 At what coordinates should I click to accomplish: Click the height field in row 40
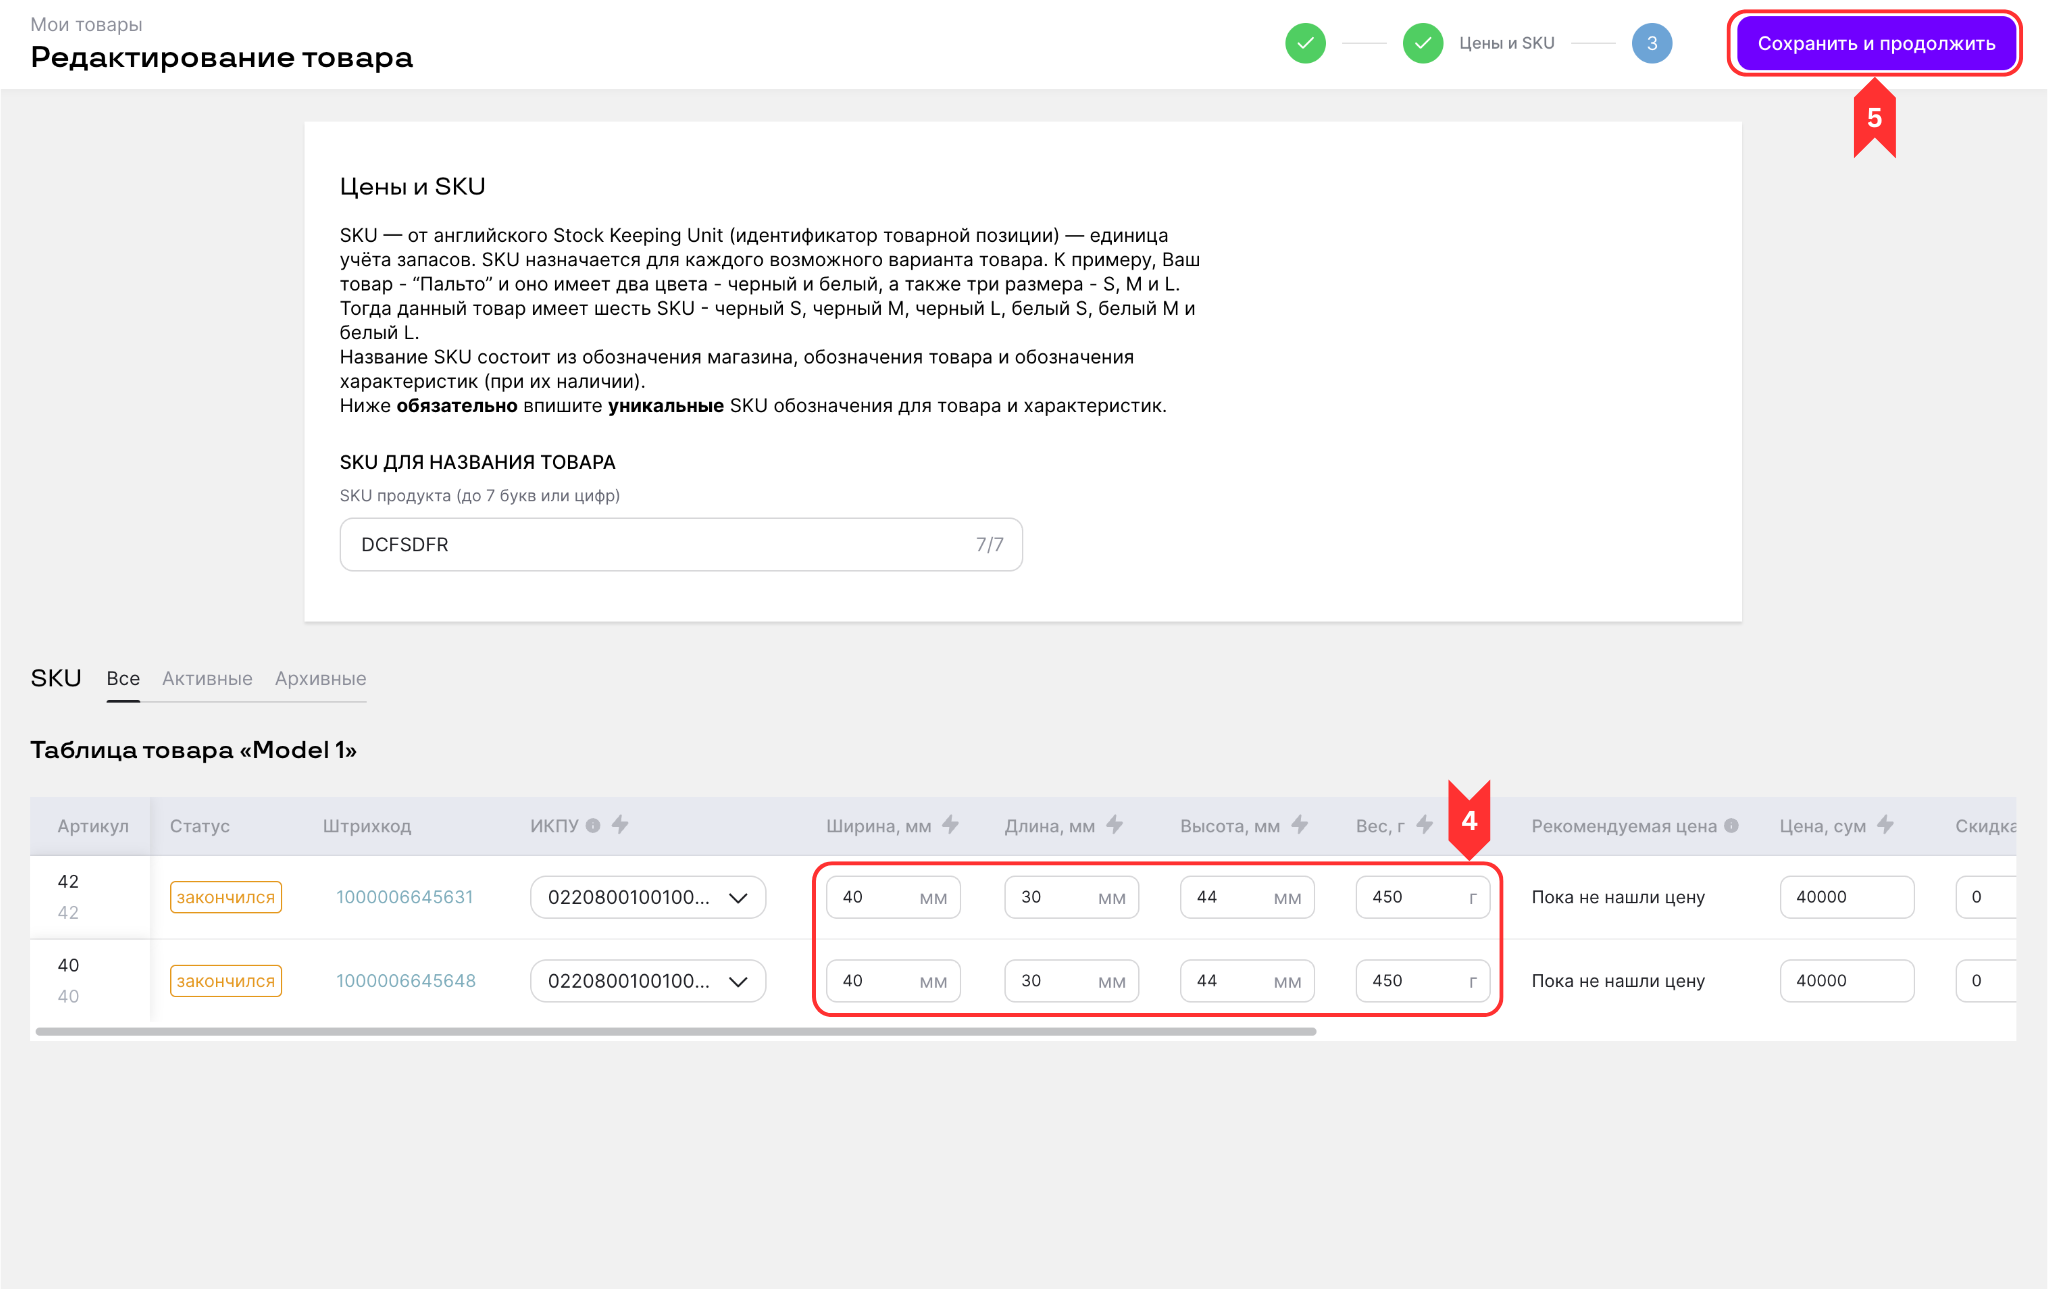[x=1247, y=981]
